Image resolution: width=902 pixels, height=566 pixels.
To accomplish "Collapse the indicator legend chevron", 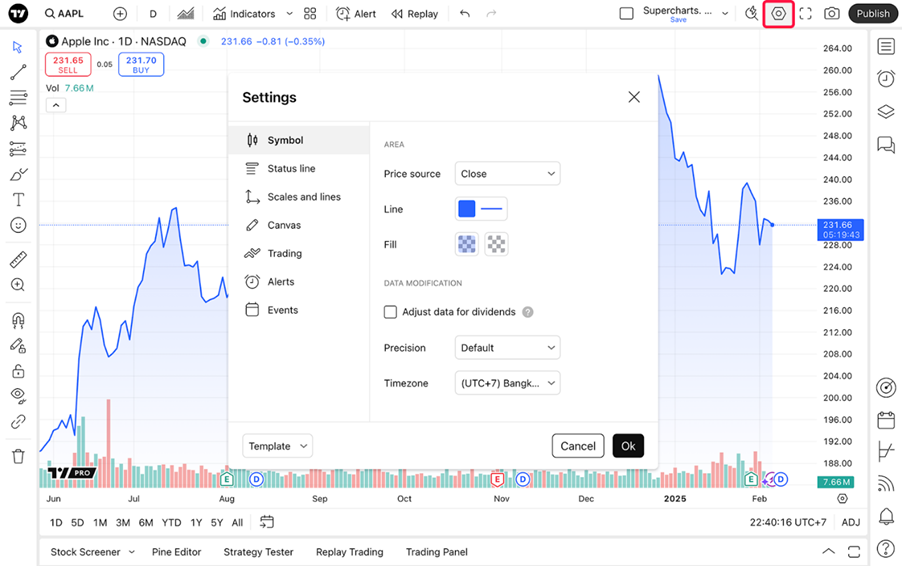I will point(56,105).
